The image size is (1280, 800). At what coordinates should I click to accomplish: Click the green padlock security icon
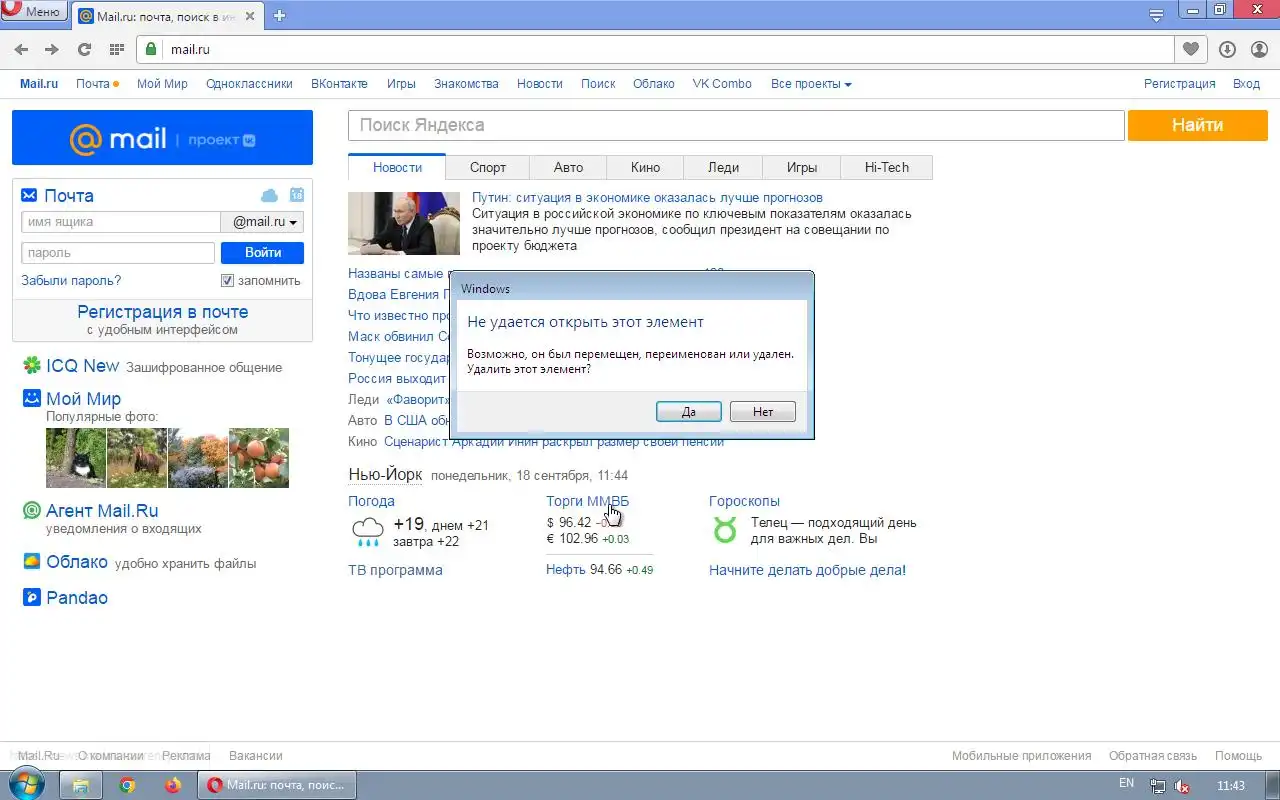point(151,49)
